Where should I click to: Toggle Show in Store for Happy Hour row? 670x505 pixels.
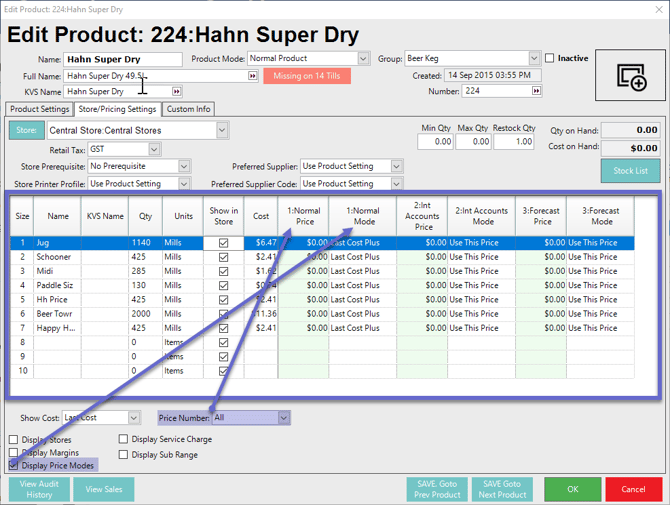(x=223, y=328)
